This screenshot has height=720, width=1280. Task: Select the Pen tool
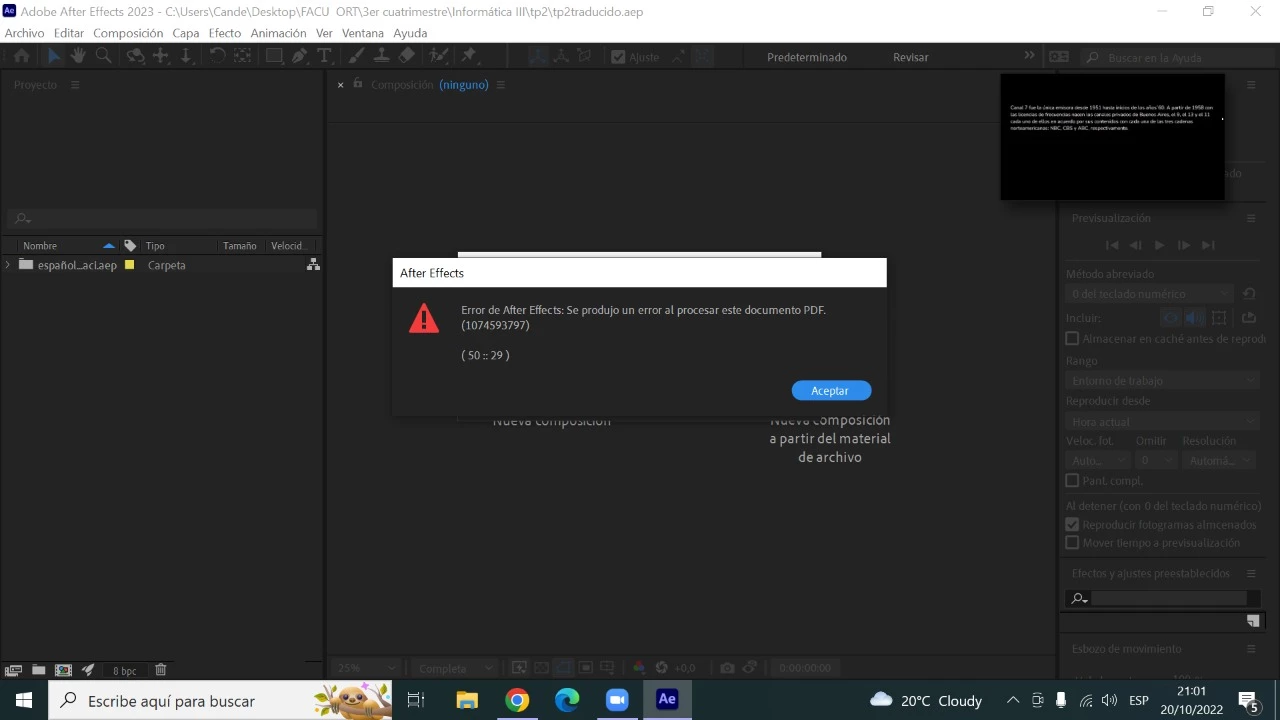coord(299,57)
